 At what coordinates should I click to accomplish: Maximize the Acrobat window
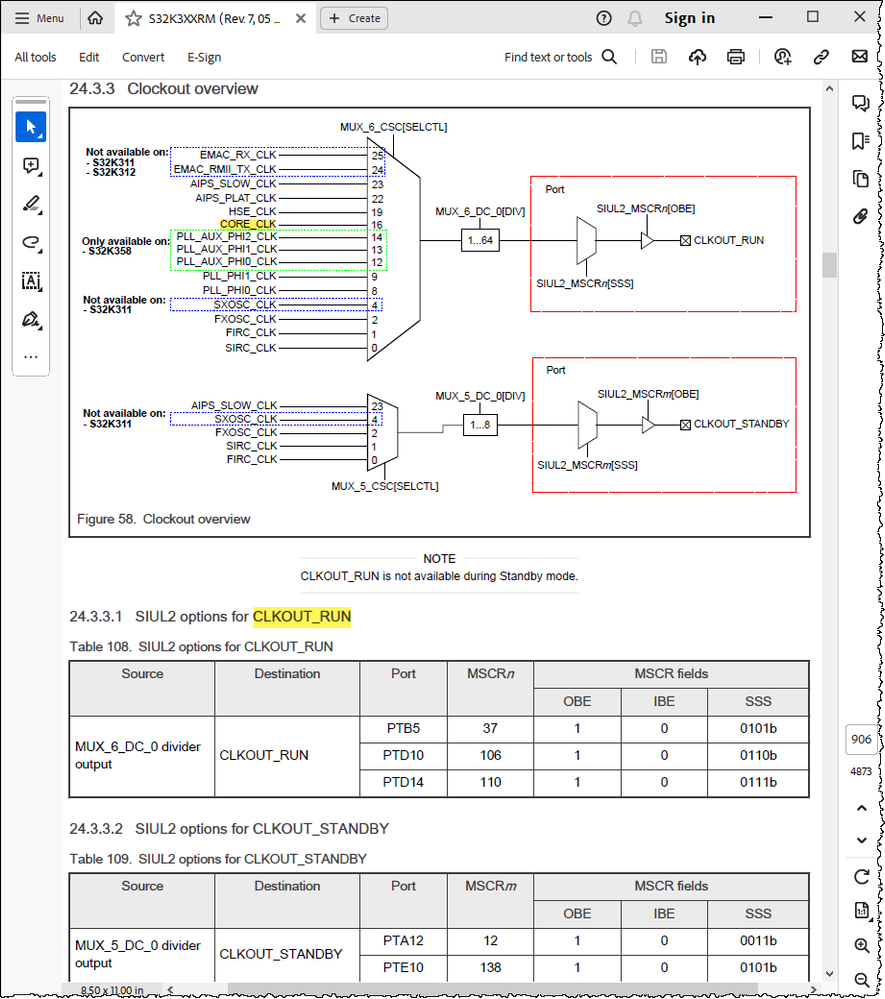[x=812, y=17]
